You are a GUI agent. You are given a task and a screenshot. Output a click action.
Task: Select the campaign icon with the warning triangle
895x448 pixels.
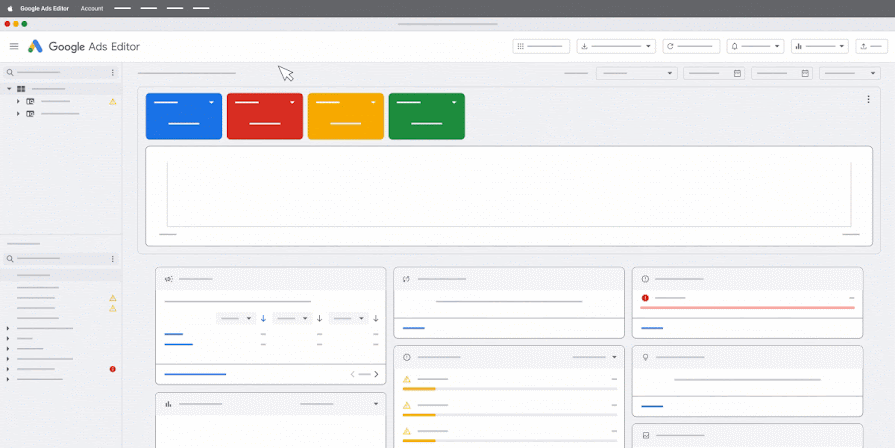(30, 101)
